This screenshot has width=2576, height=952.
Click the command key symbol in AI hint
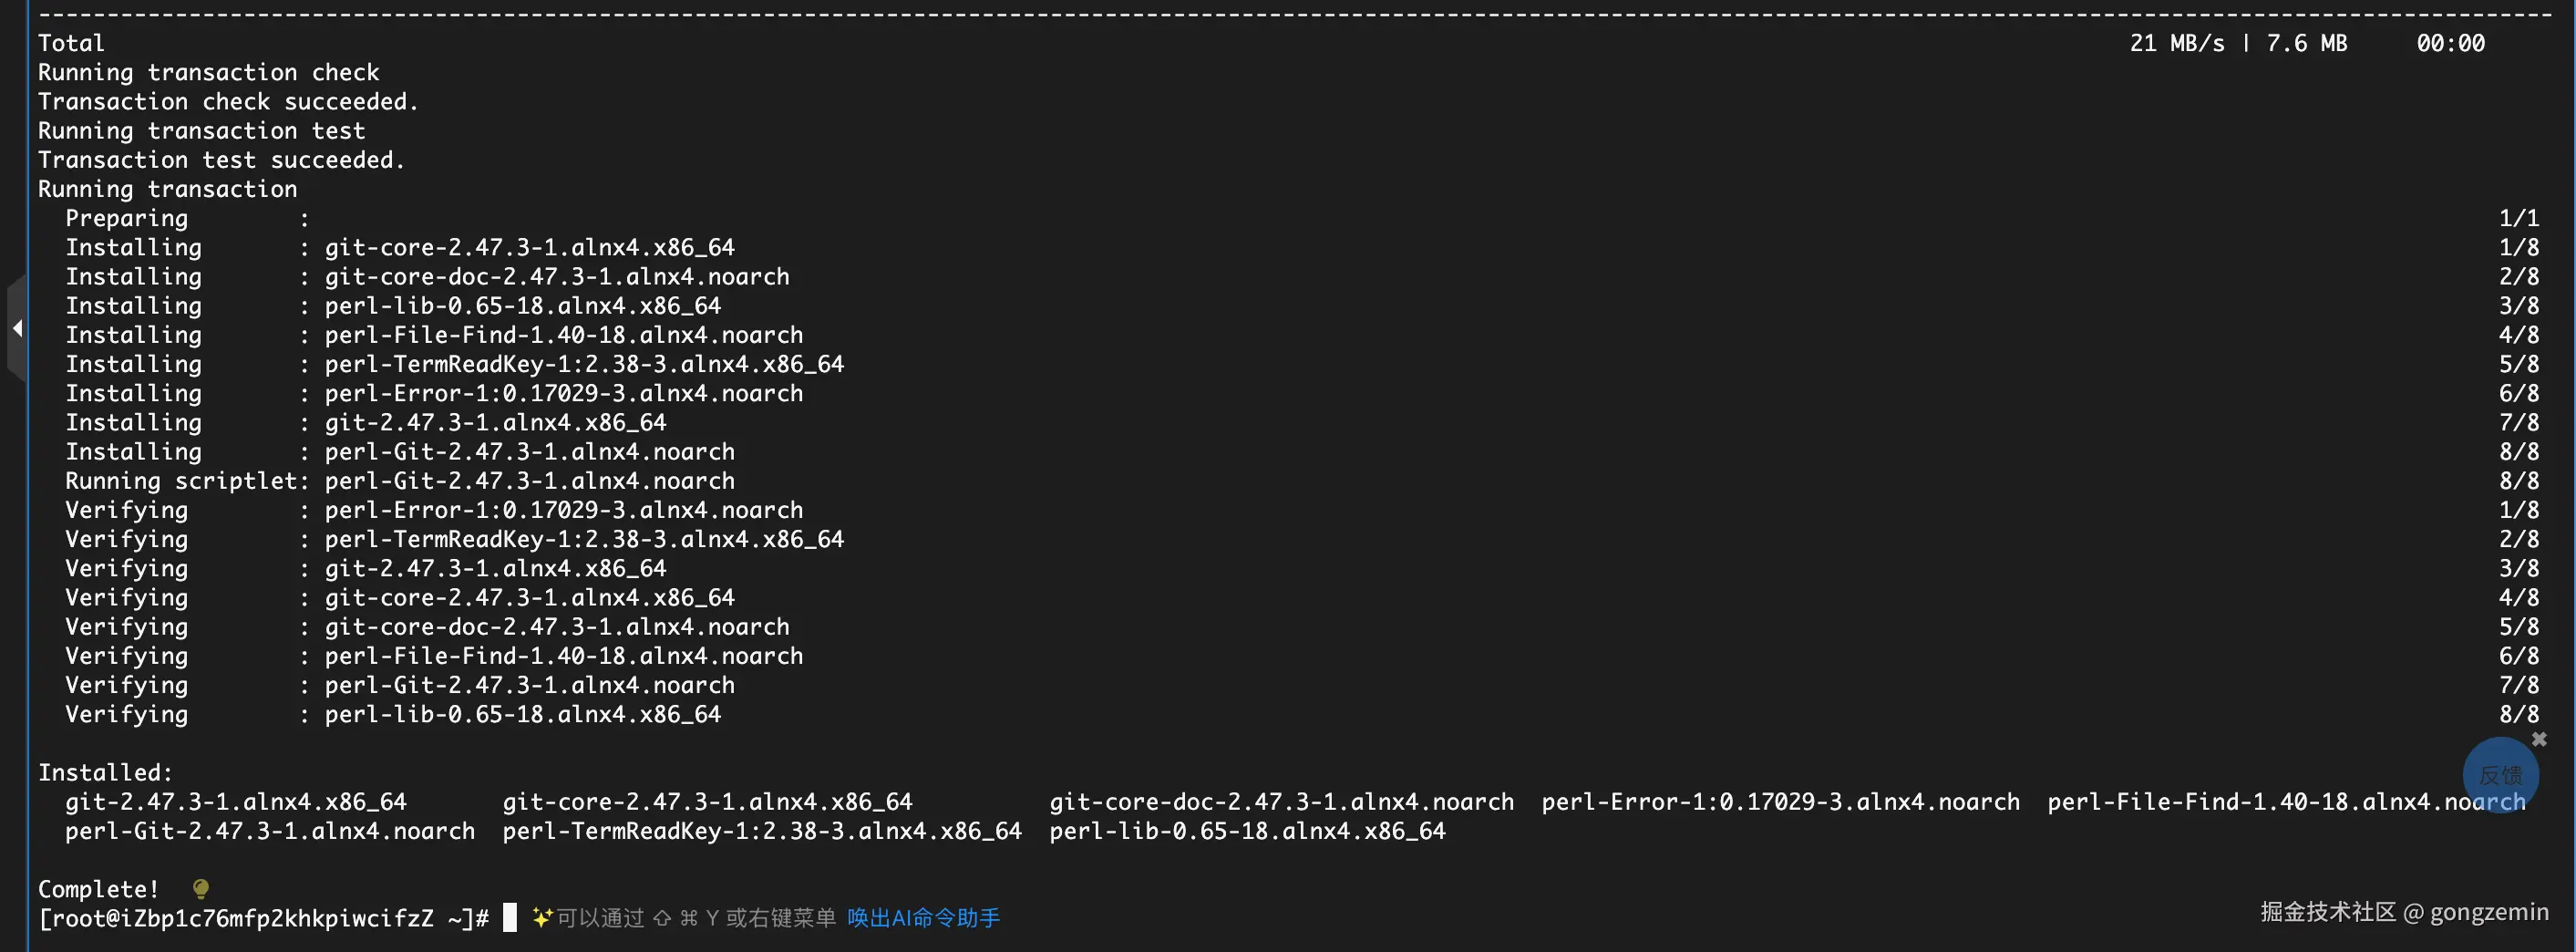[x=688, y=918]
